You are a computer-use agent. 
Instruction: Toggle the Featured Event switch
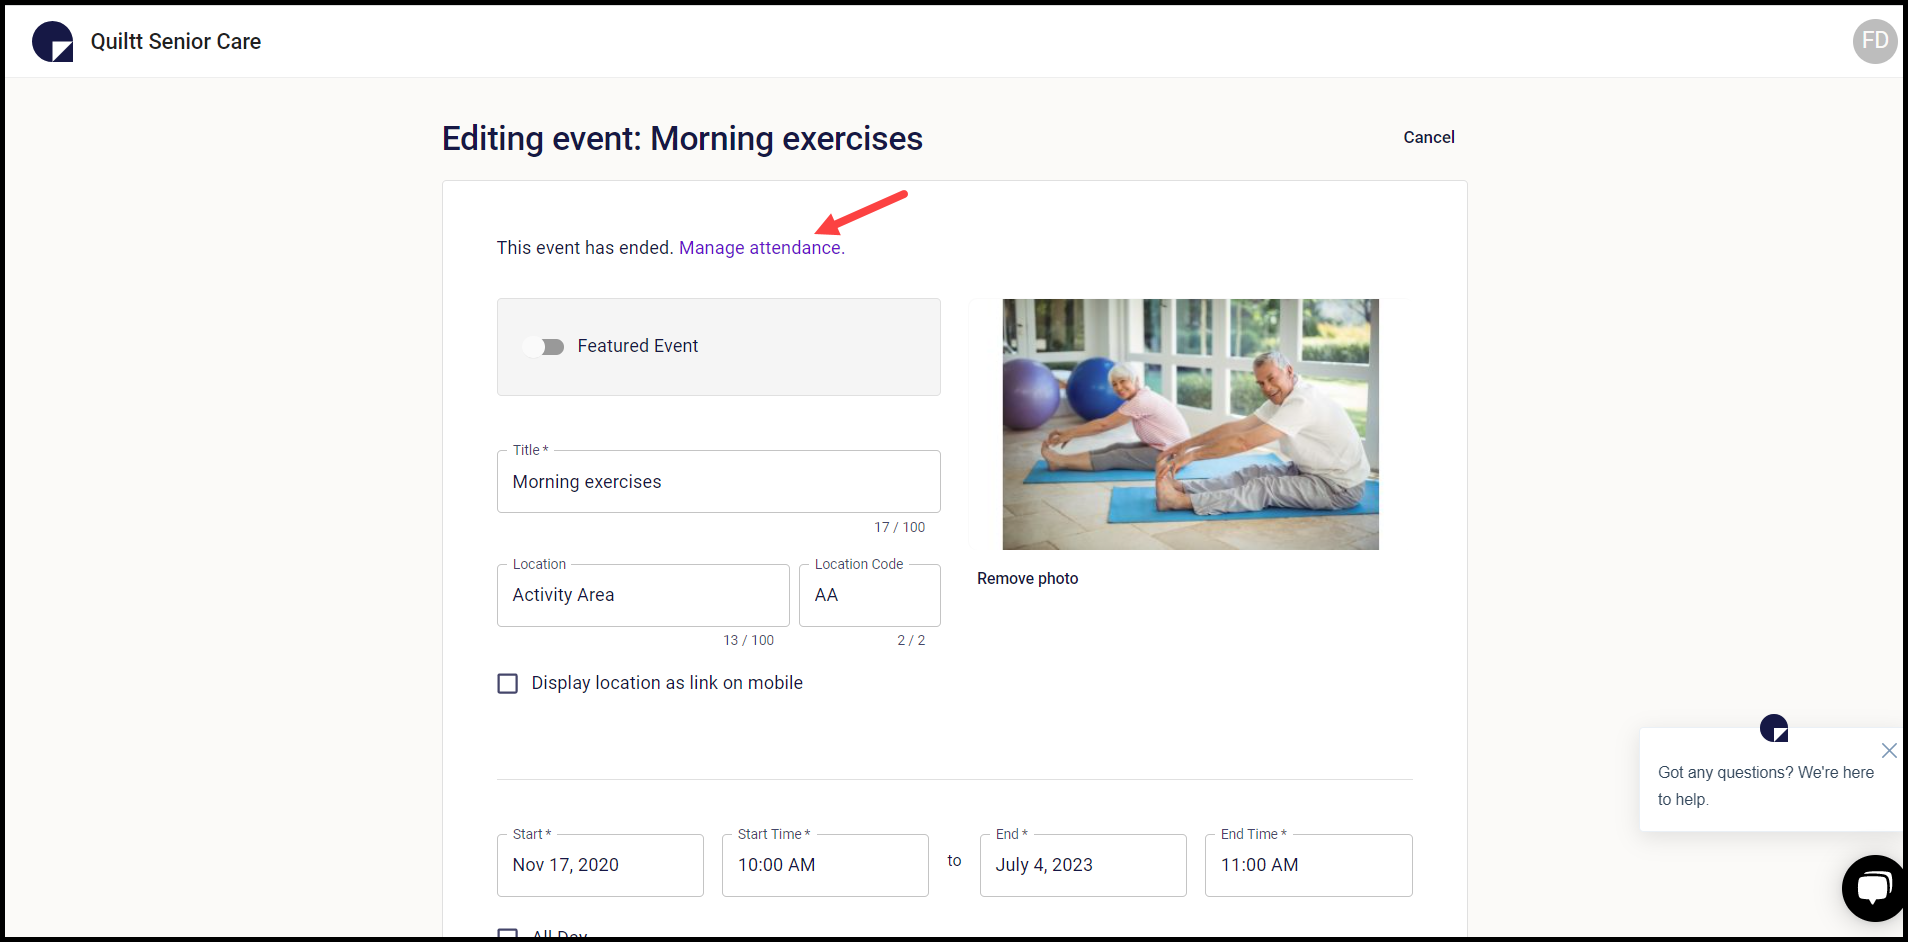point(544,346)
